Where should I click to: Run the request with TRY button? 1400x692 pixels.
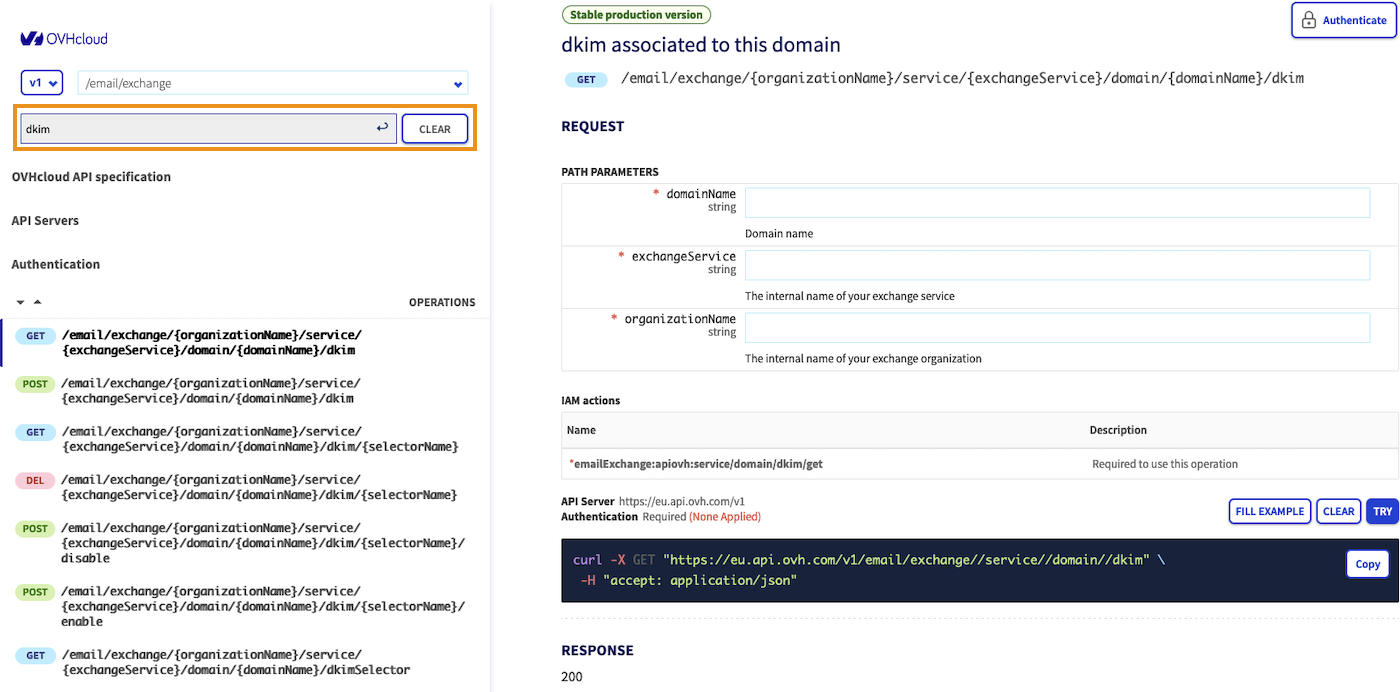1382,511
